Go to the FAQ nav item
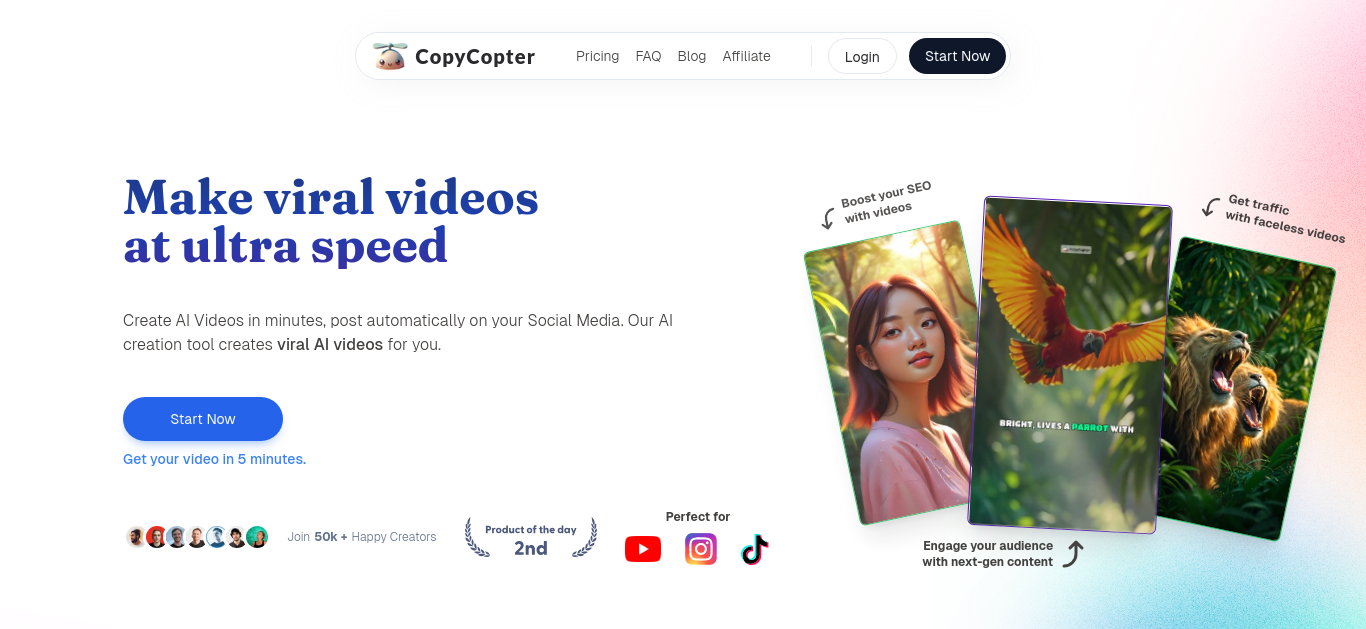The width and height of the screenshot is (1366, 629). (648, 56)
